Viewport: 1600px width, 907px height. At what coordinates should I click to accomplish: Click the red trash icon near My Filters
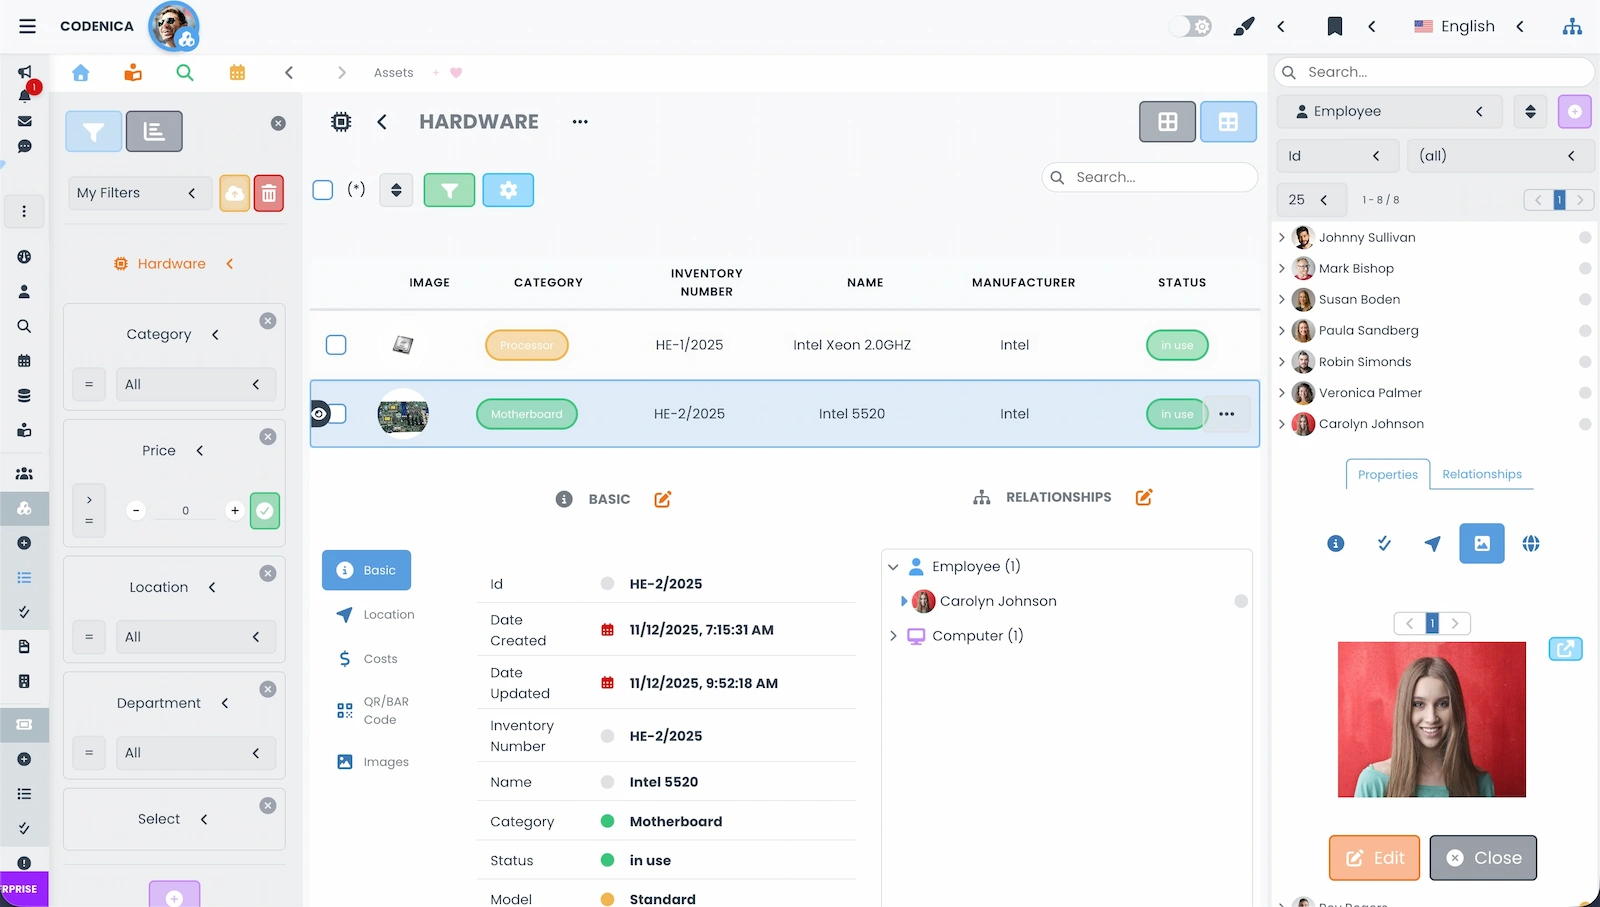pyautogui.click(x=269, y=192)
